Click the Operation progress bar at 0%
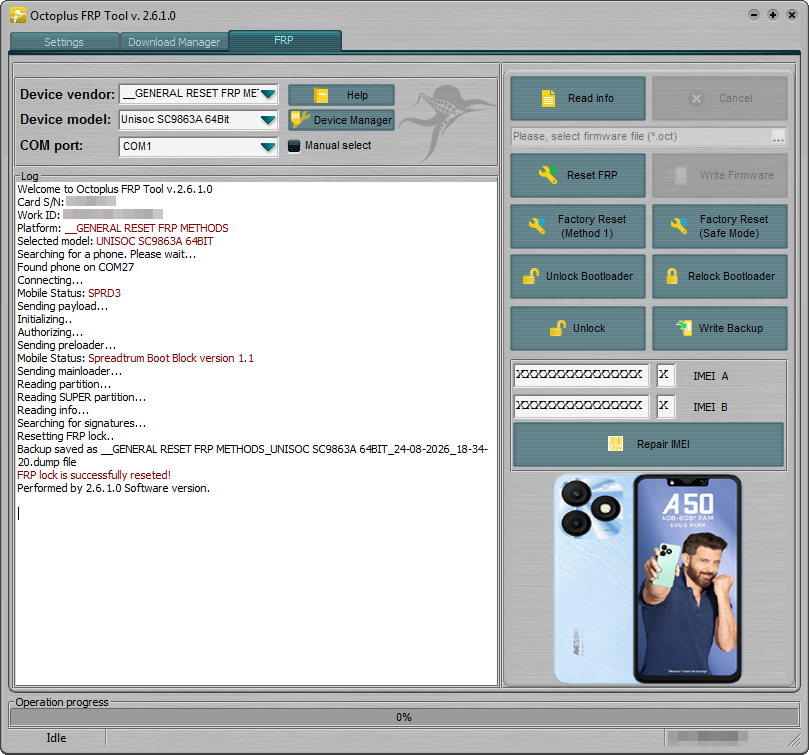 404,717
